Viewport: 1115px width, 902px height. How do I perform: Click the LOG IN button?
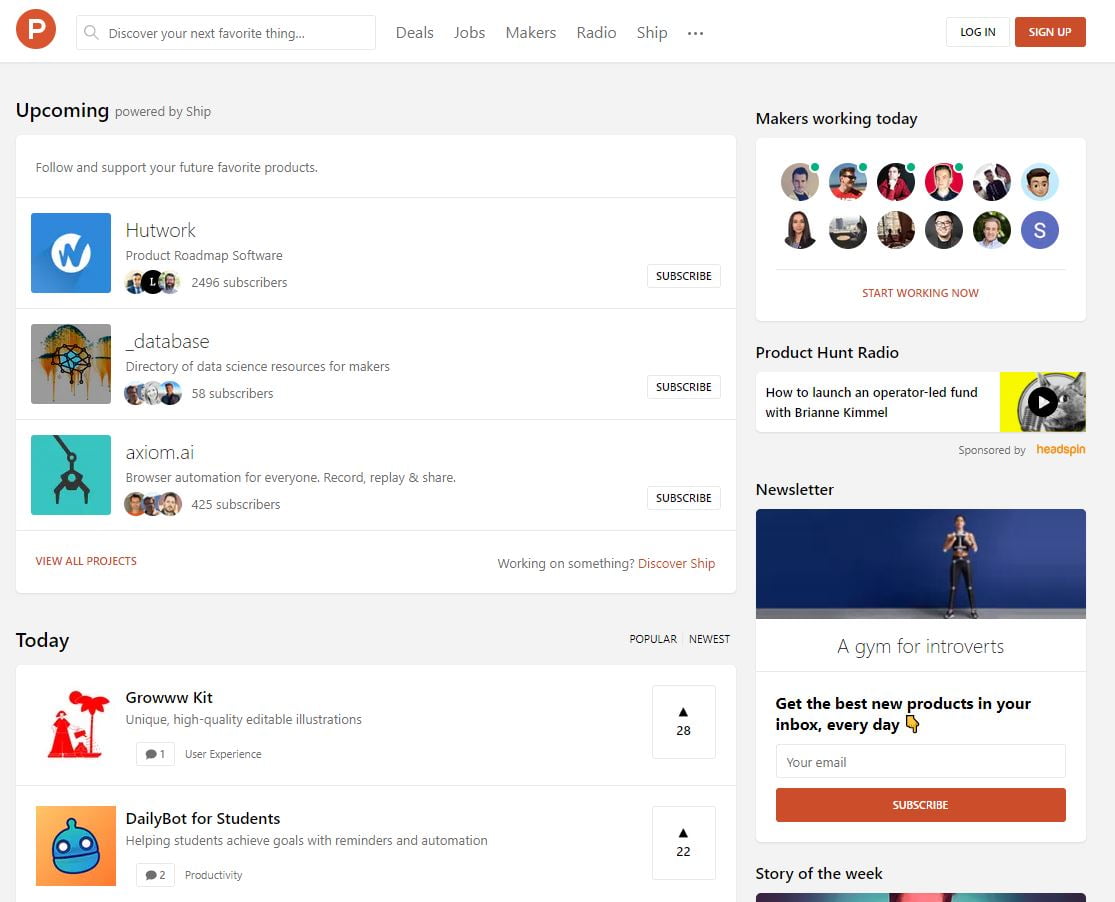point(978,32)
